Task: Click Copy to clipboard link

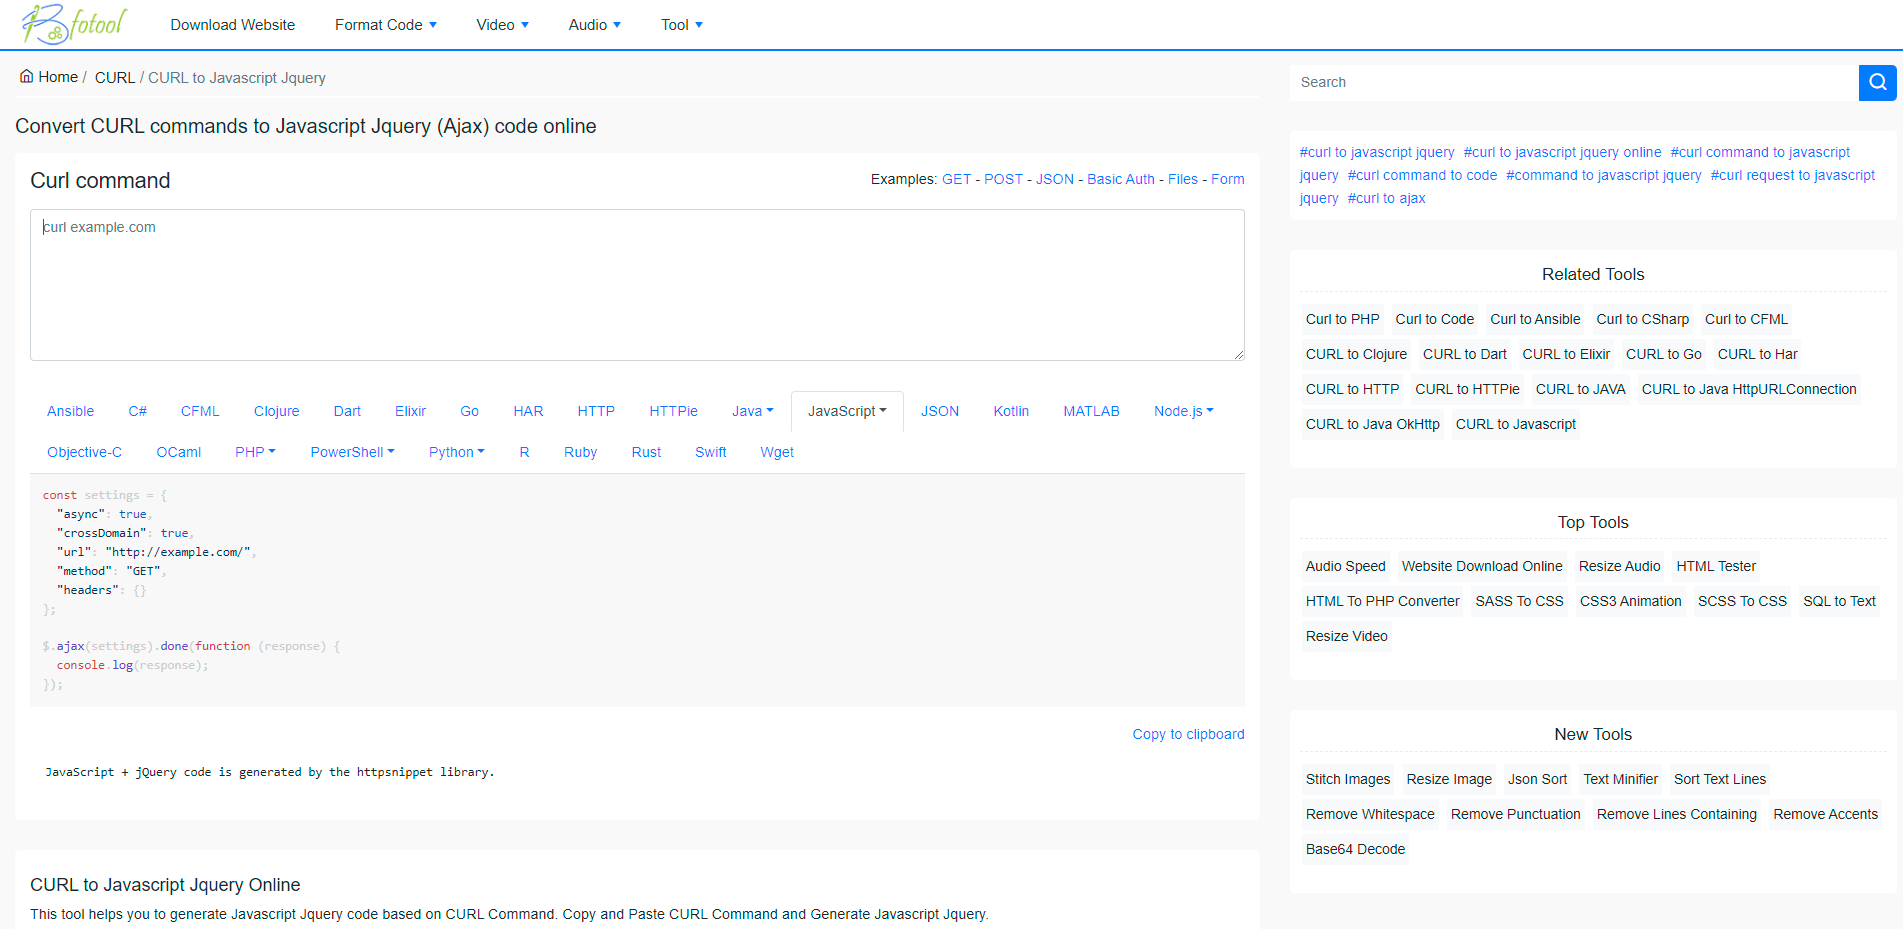Action: coord(1188,734)
